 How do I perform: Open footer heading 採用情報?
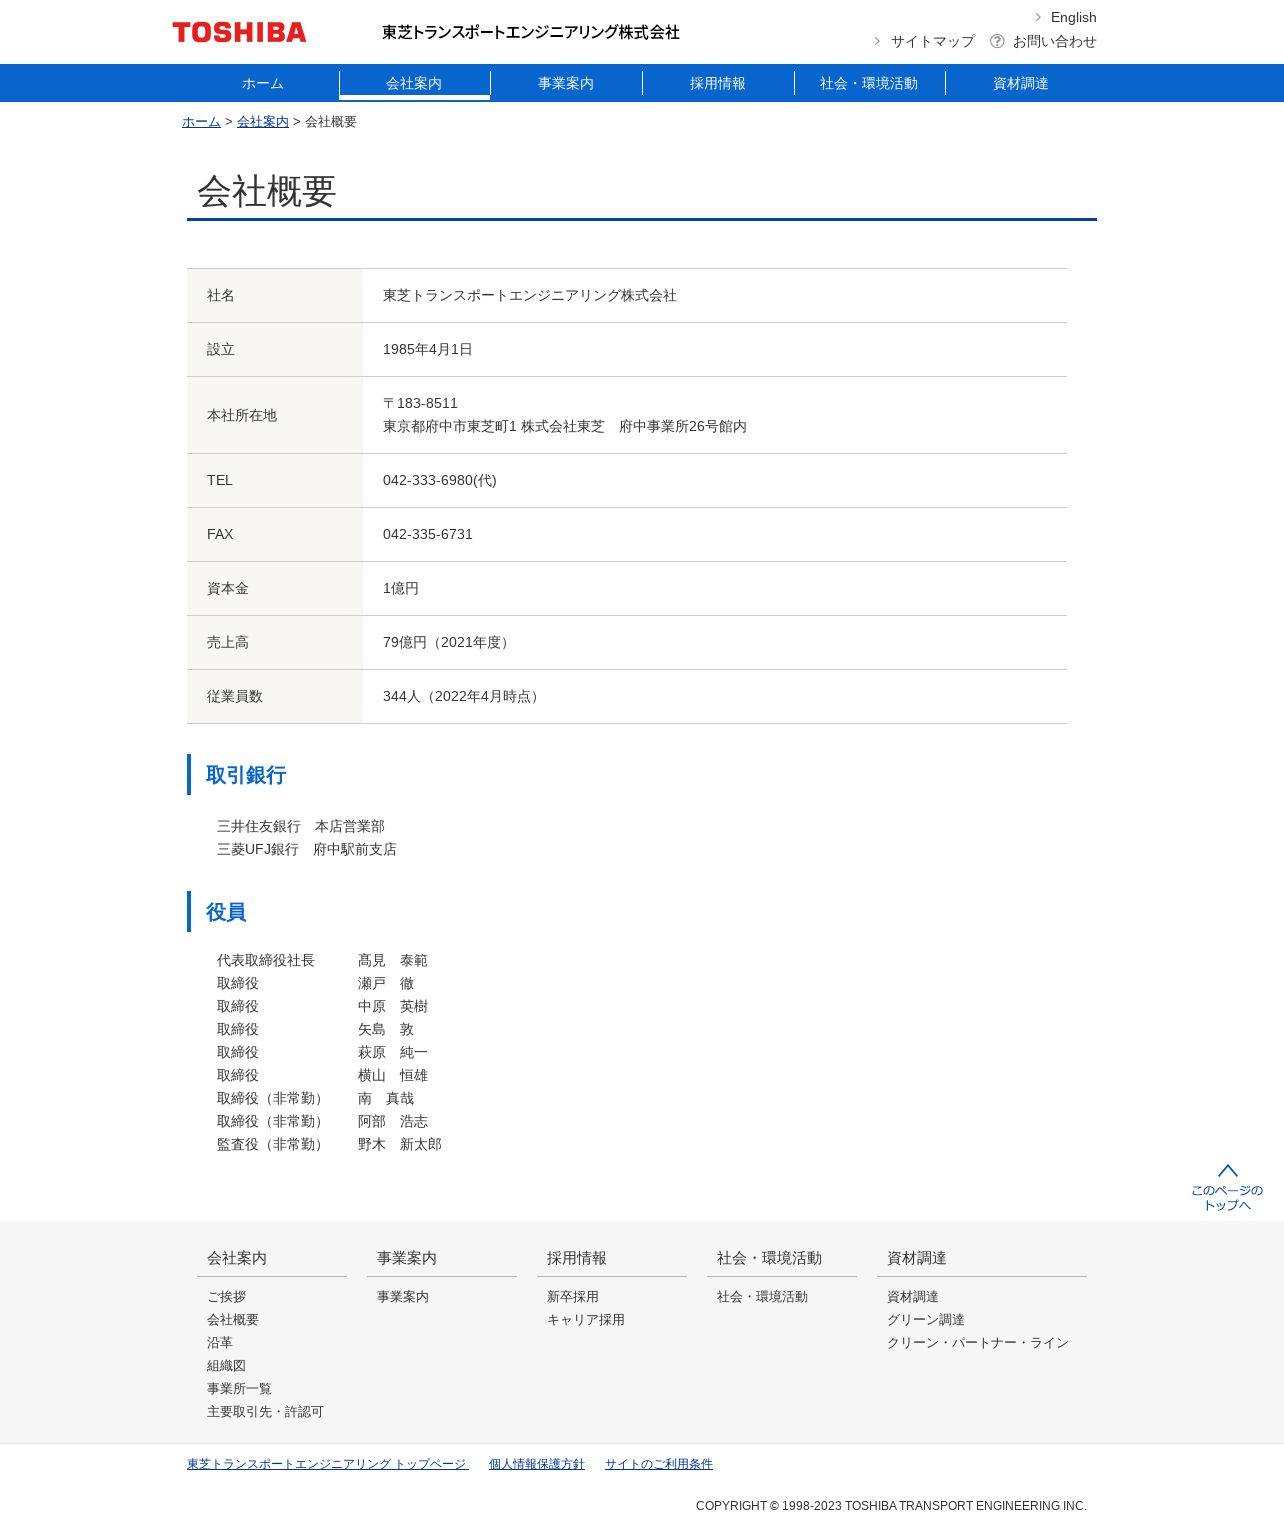point(577,1258)
